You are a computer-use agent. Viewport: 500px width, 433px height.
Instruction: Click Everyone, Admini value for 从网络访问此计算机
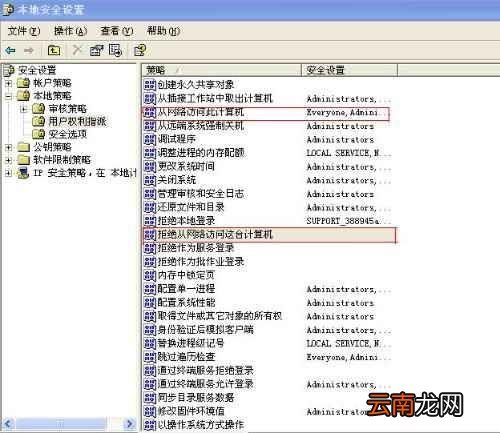tap(347, 112)
